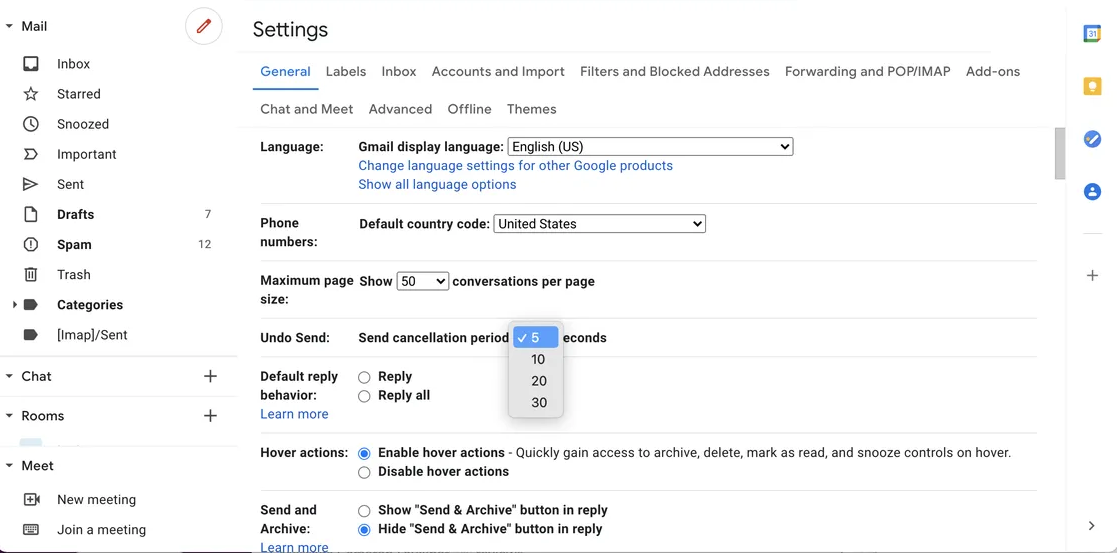Click Show all language options link
Image resolution: width=1117 pixels, height=553 pixels.
pos(437,185)
